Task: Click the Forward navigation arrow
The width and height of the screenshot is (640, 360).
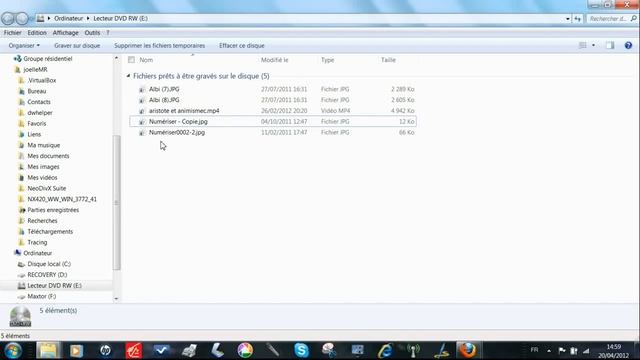Action: (x=22, y=18)
